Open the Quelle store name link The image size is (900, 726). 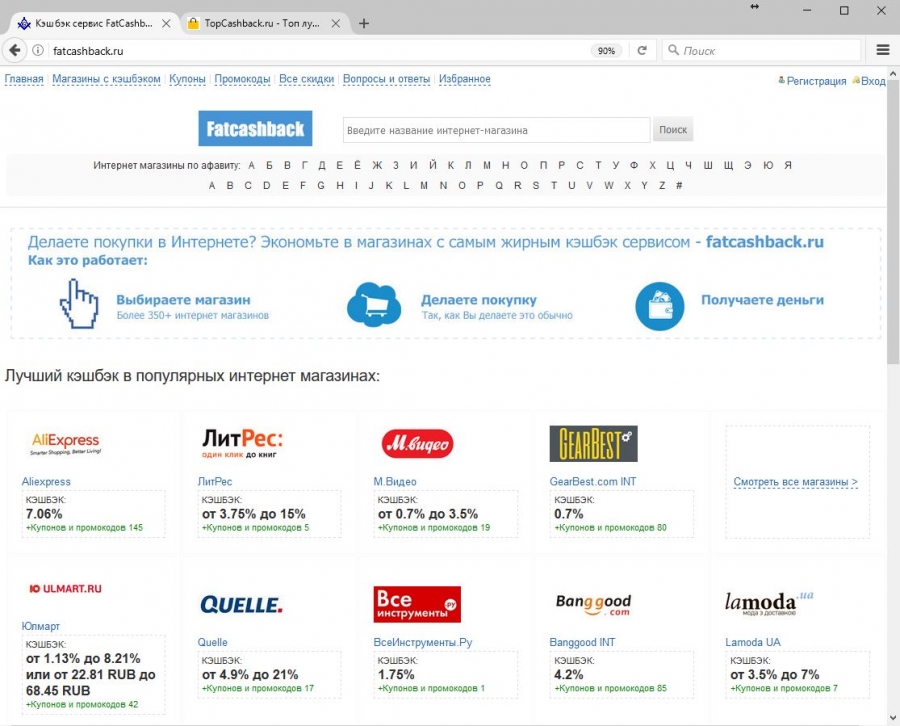(212, 642)
